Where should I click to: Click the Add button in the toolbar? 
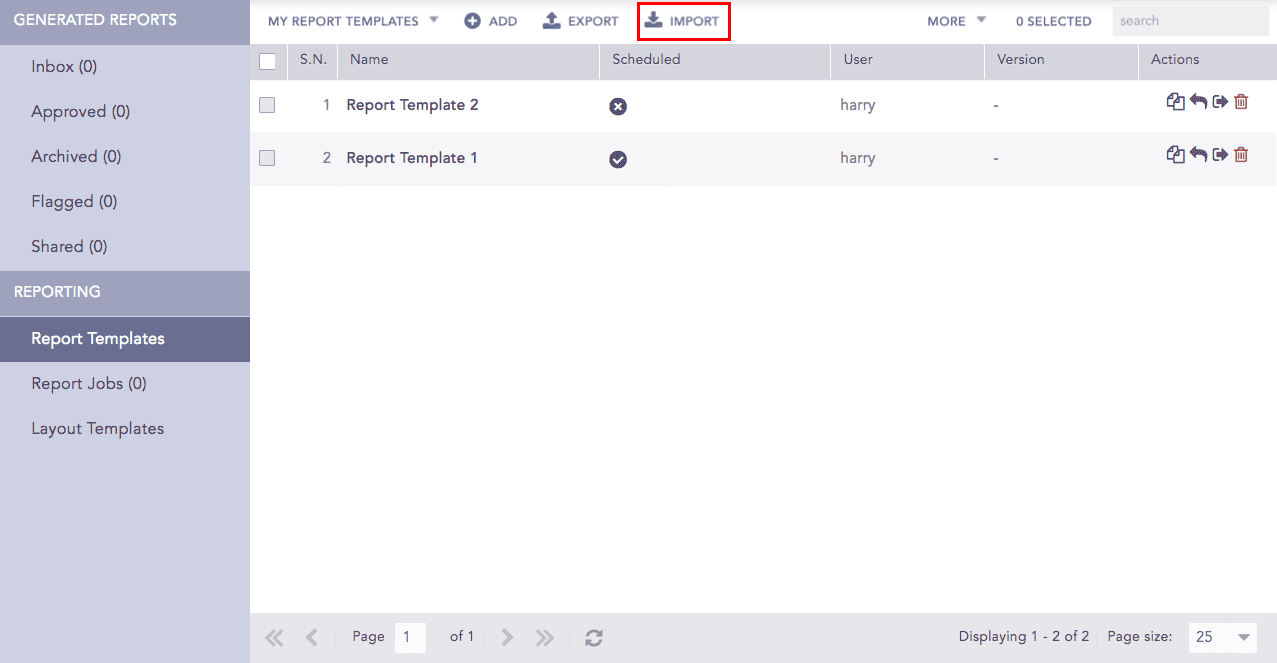click(491, 21)
